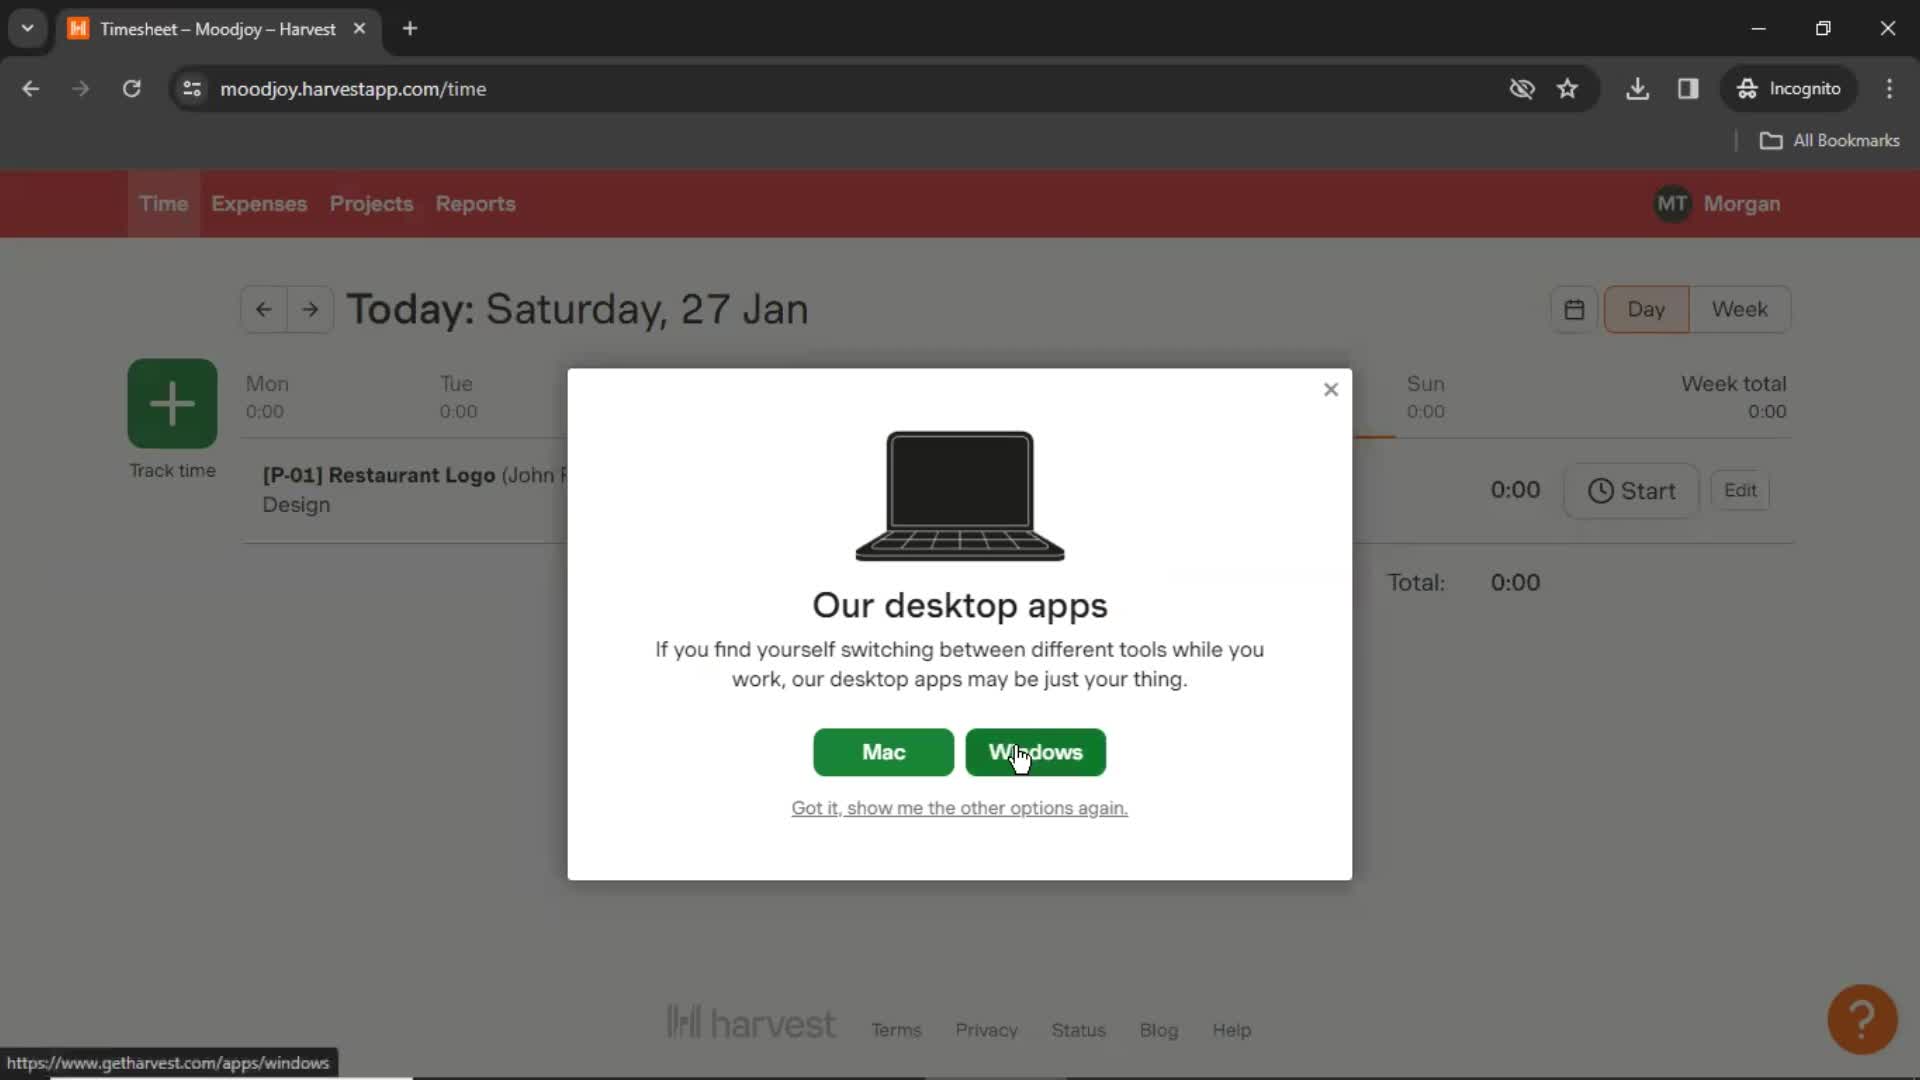Click 'Got it, show me the other options again' link

(x=960, y=807)
